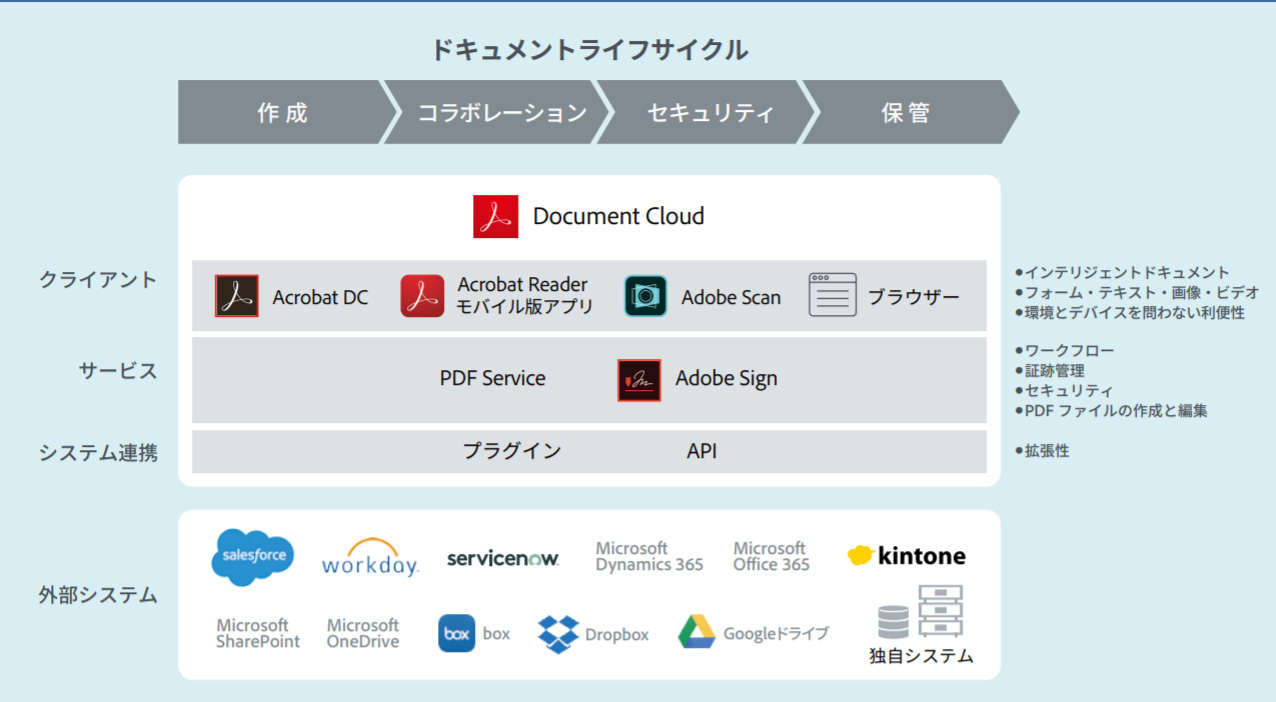Select the ブラウザー label text
Image resolution: width=1276 pixels, height=702 pixels.
click(x=913, y=297)
